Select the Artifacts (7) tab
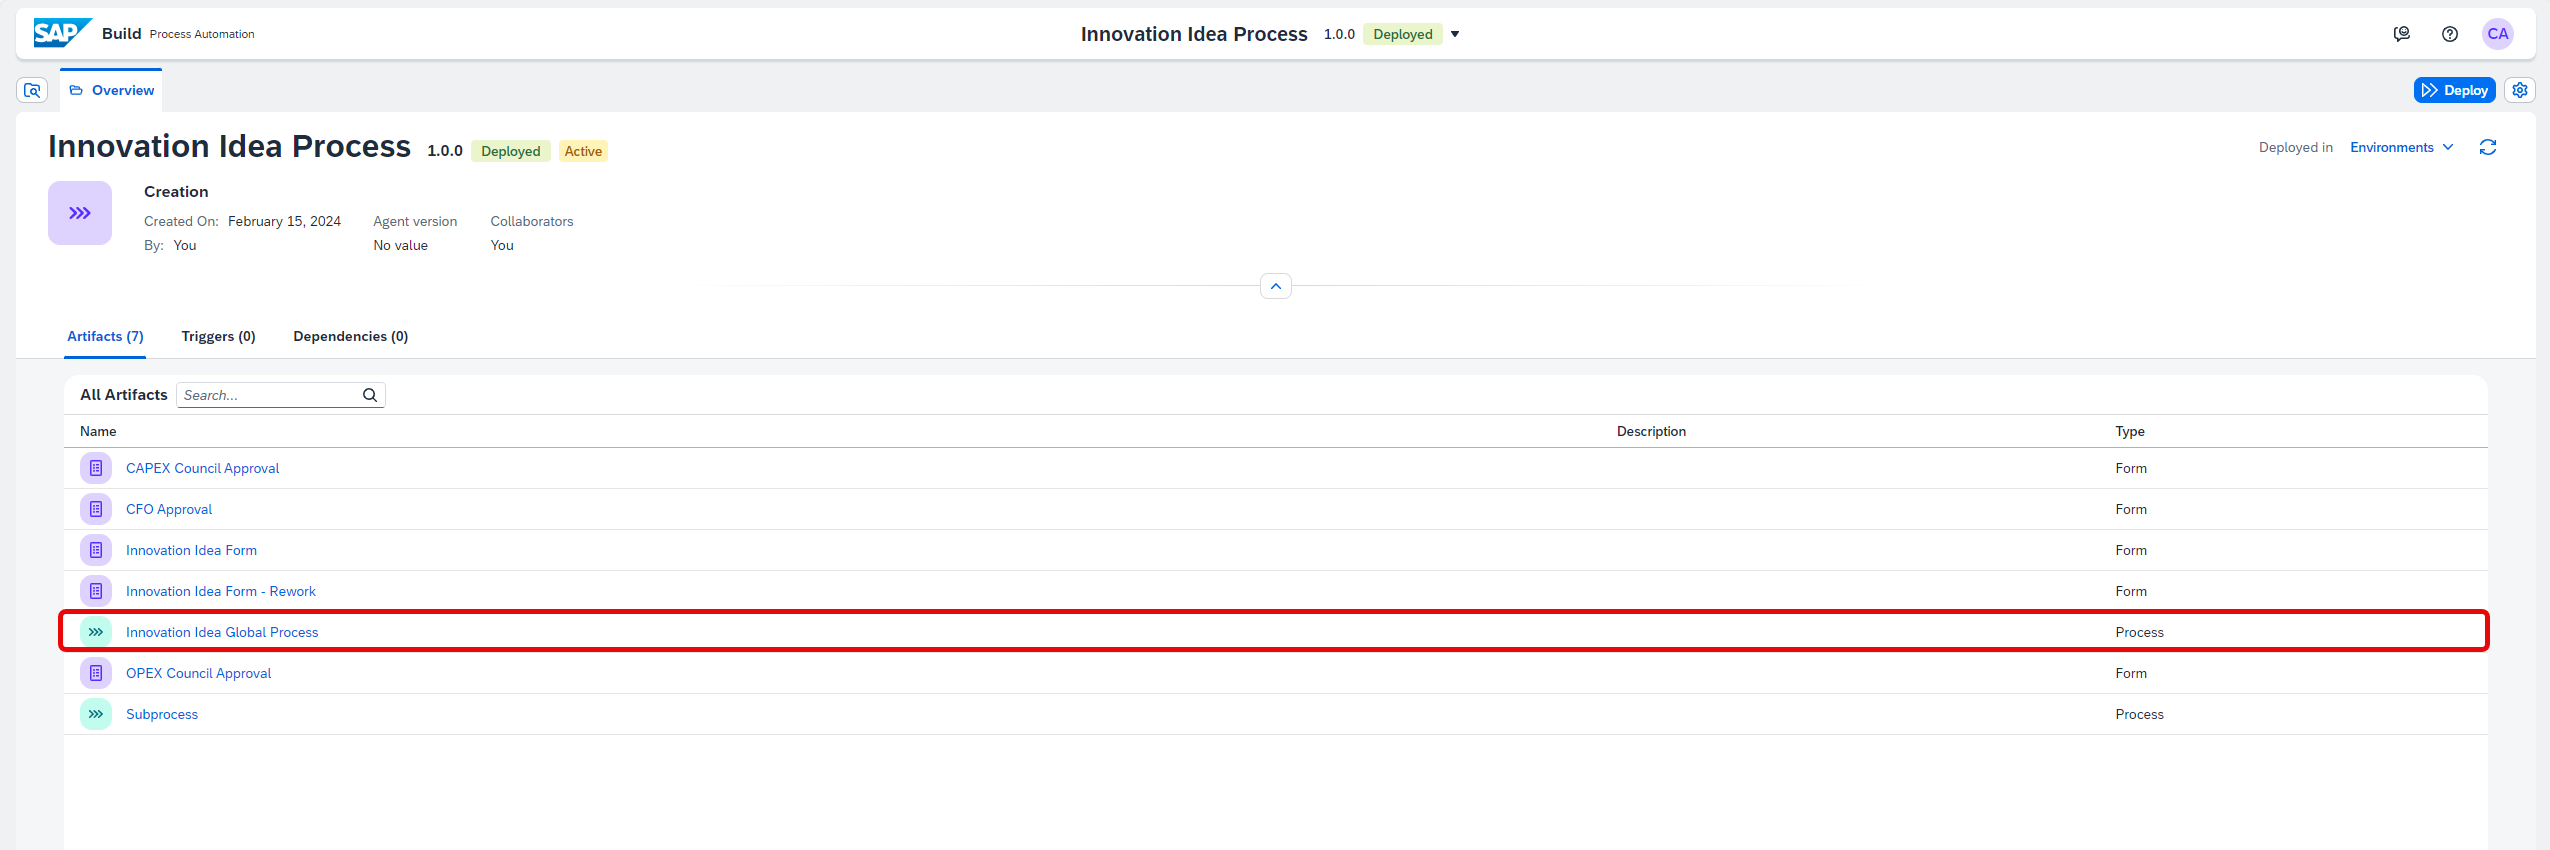2550x850 pixels. 105,336
